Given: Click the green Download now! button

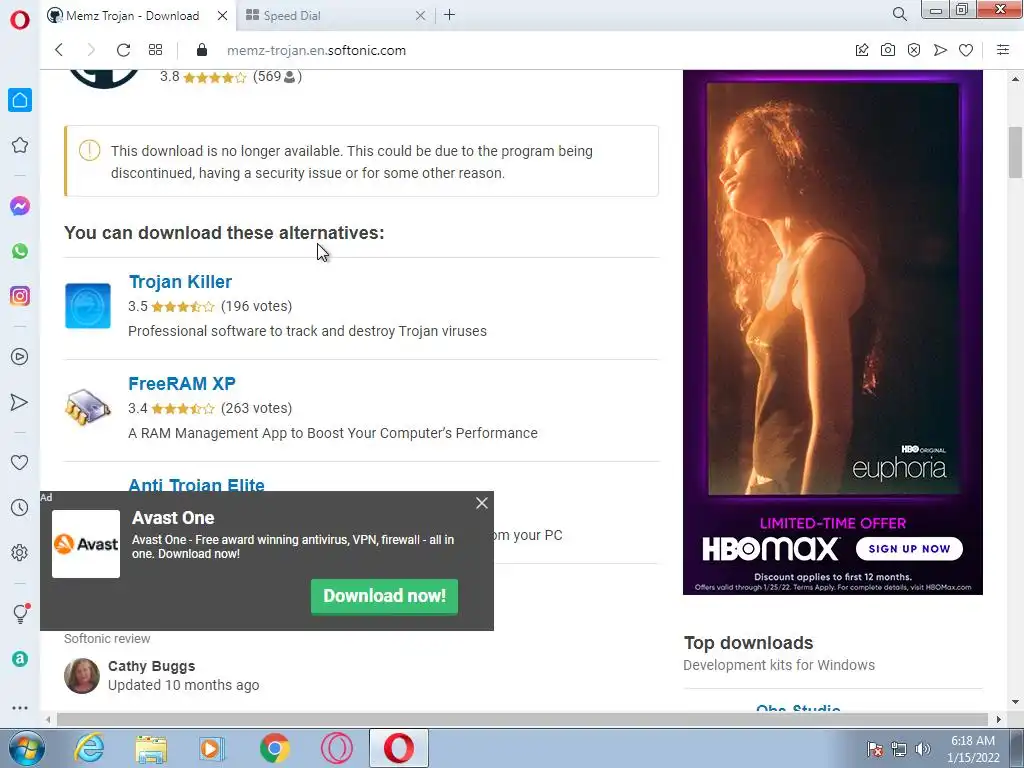Looking at the screenshot, I should pyautogui.click(x=384, y=596).
